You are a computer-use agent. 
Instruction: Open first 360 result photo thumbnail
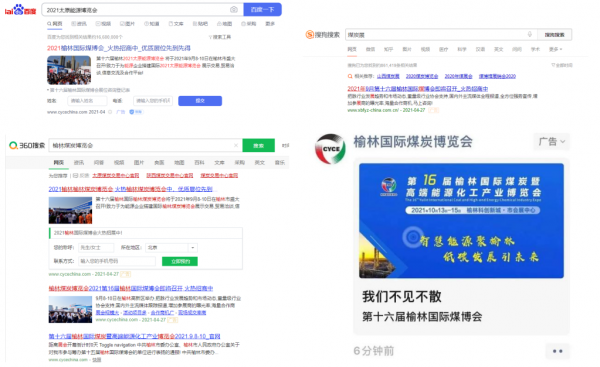pyautogui.click(x=70, y=210)
